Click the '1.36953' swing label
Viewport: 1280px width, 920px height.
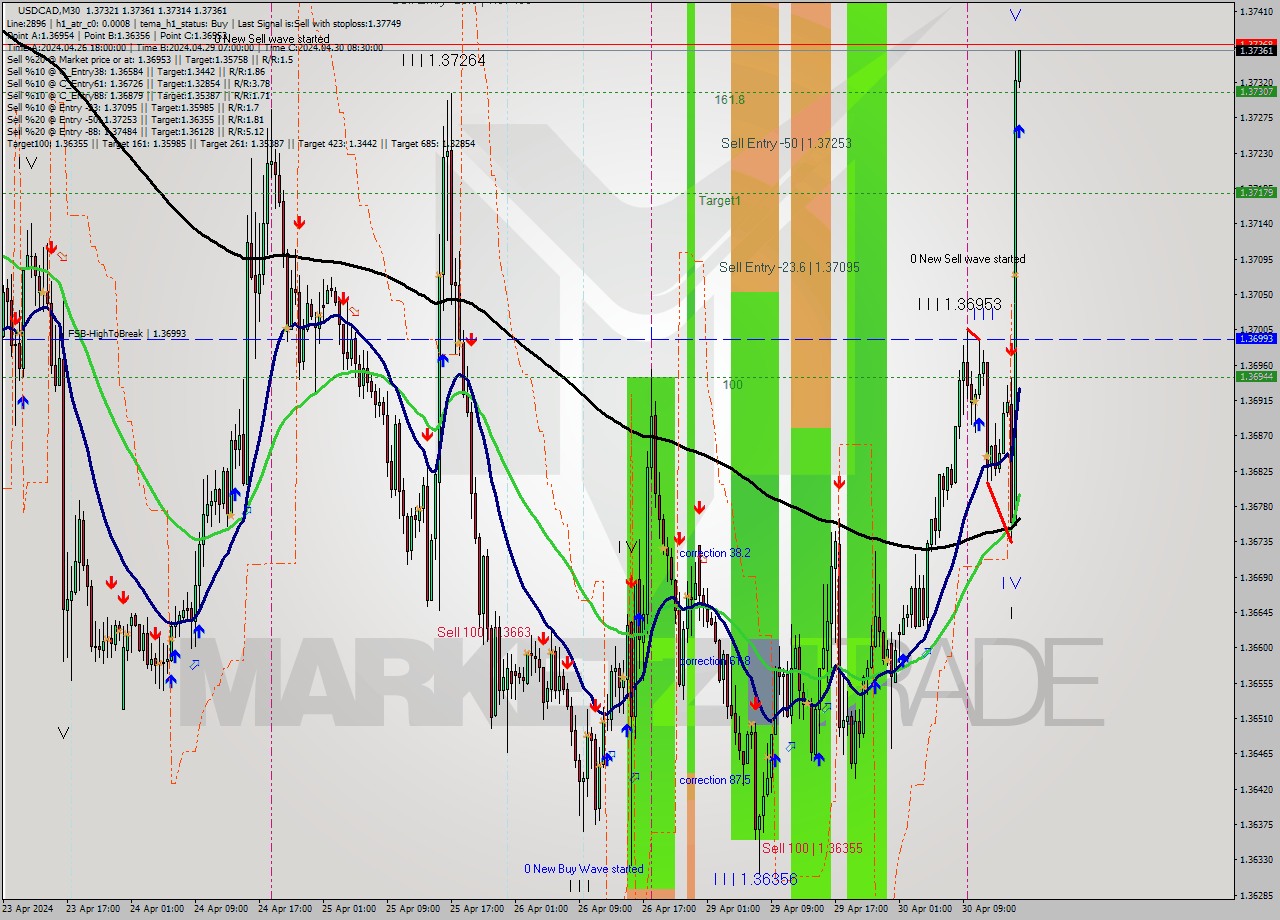pos(960,304)
